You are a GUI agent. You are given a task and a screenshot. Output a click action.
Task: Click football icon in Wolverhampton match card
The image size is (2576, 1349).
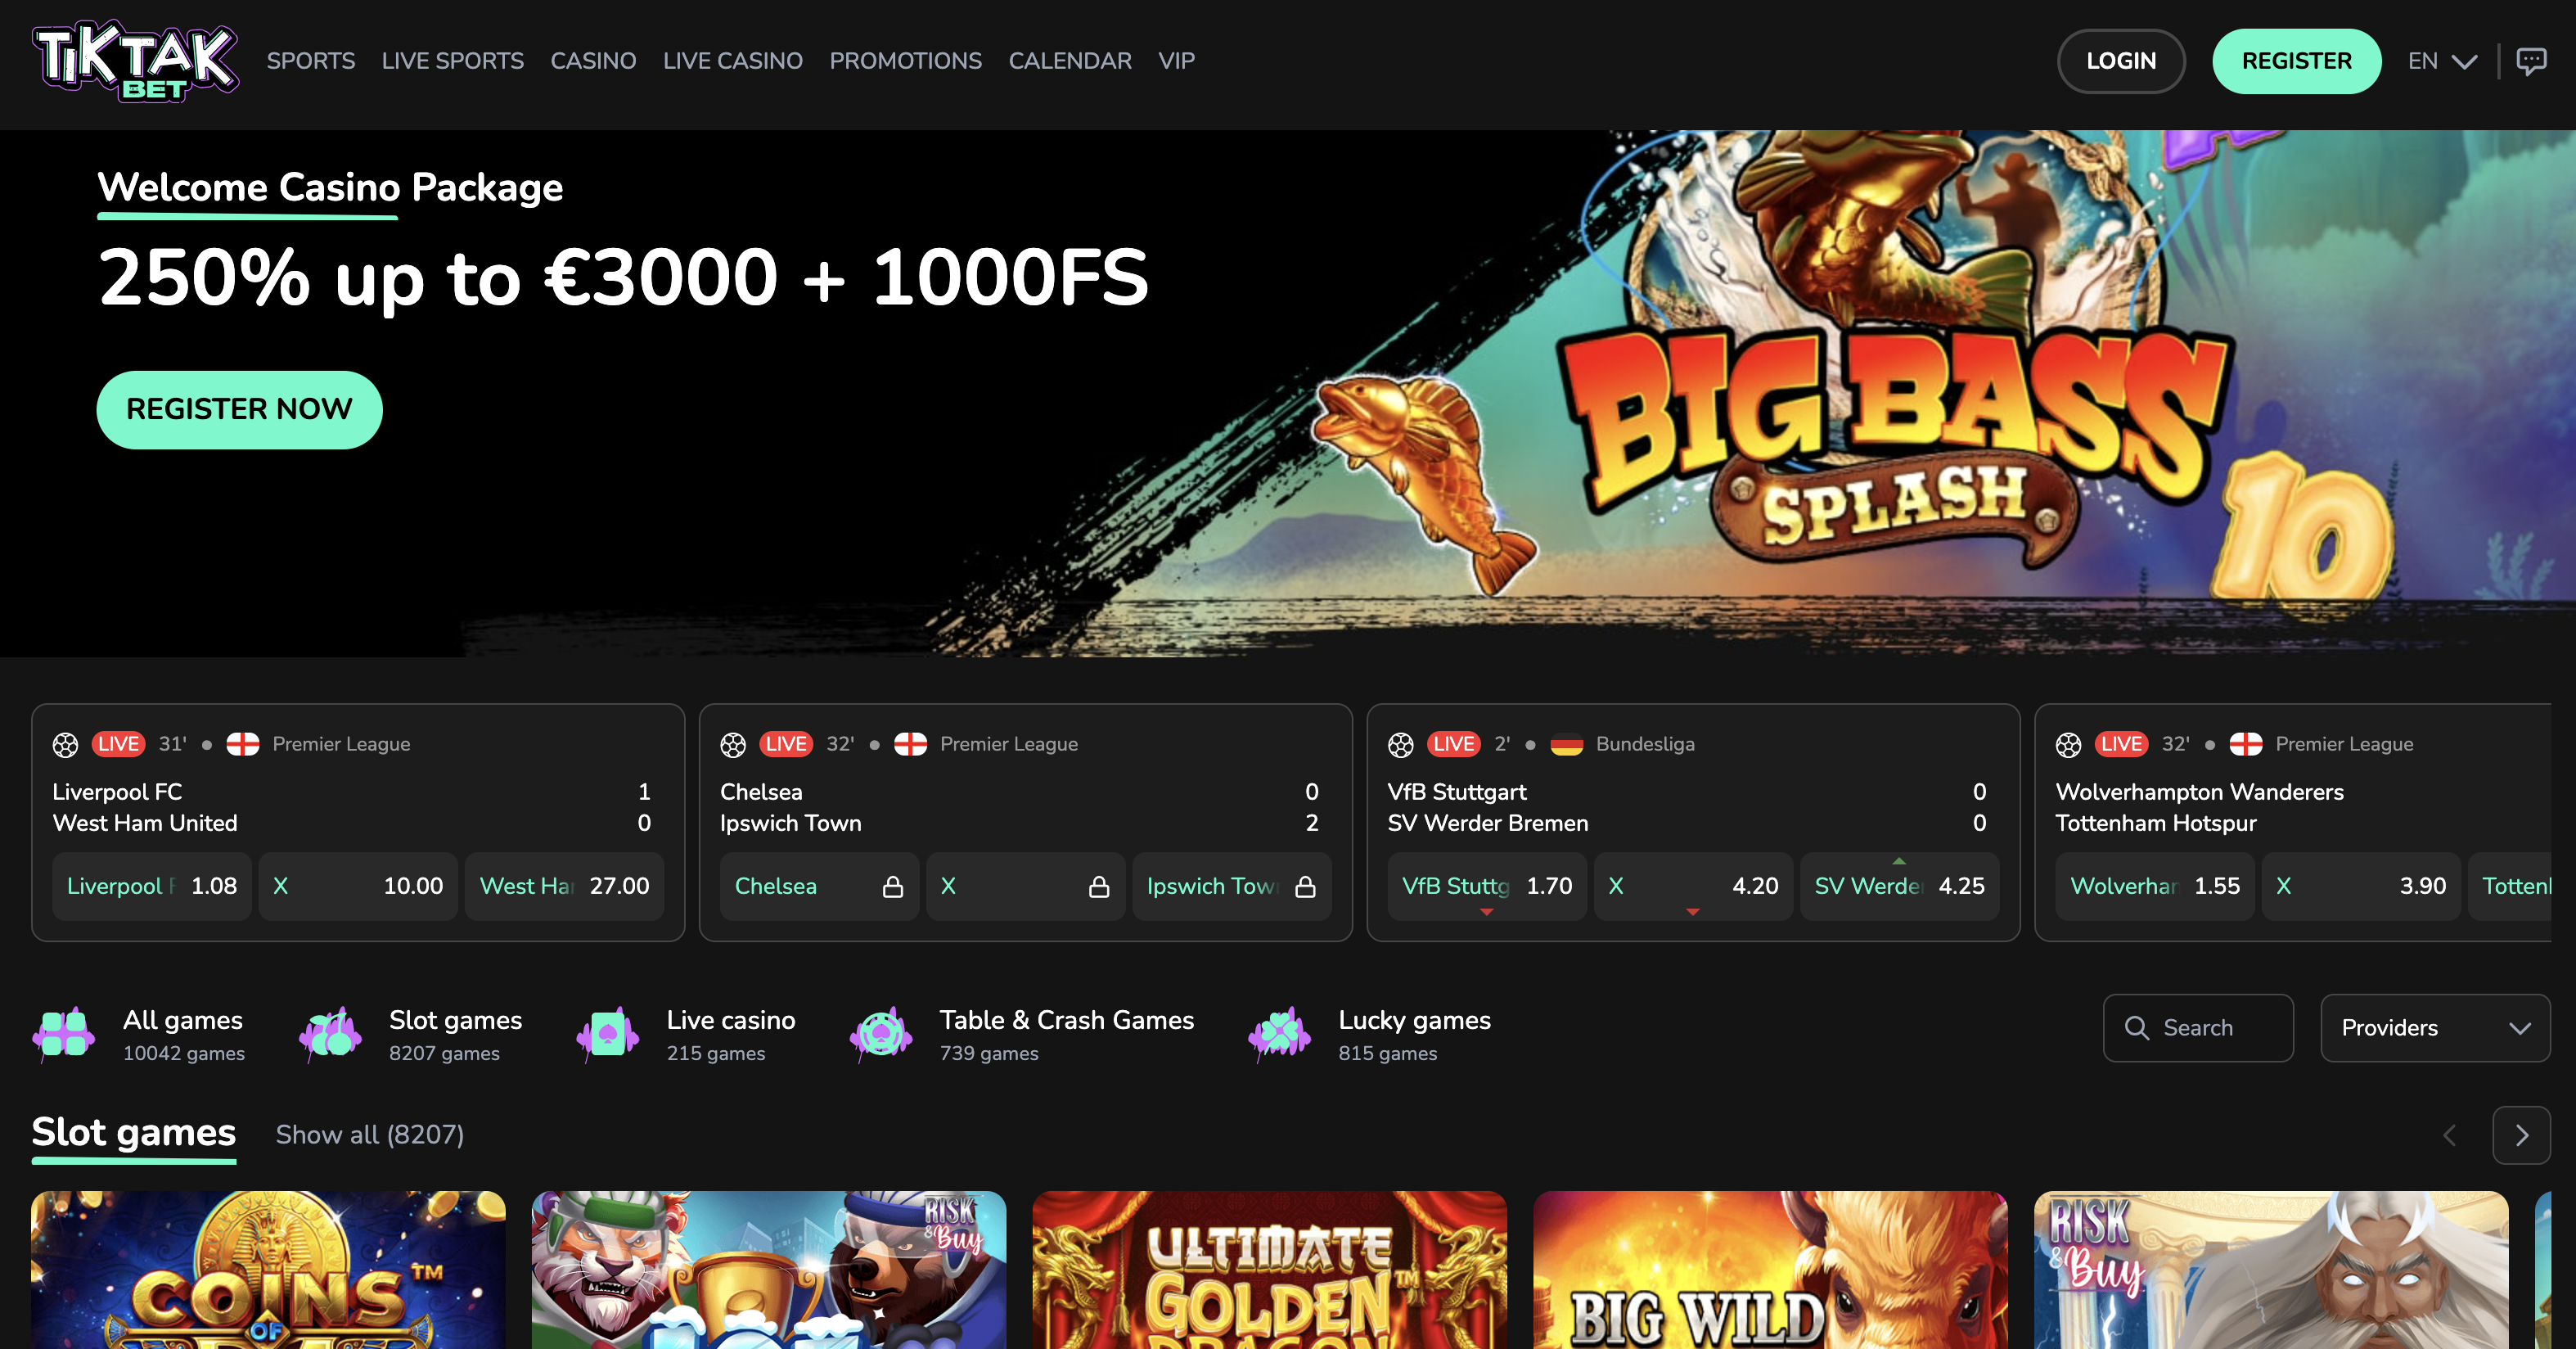(2069, 744)
